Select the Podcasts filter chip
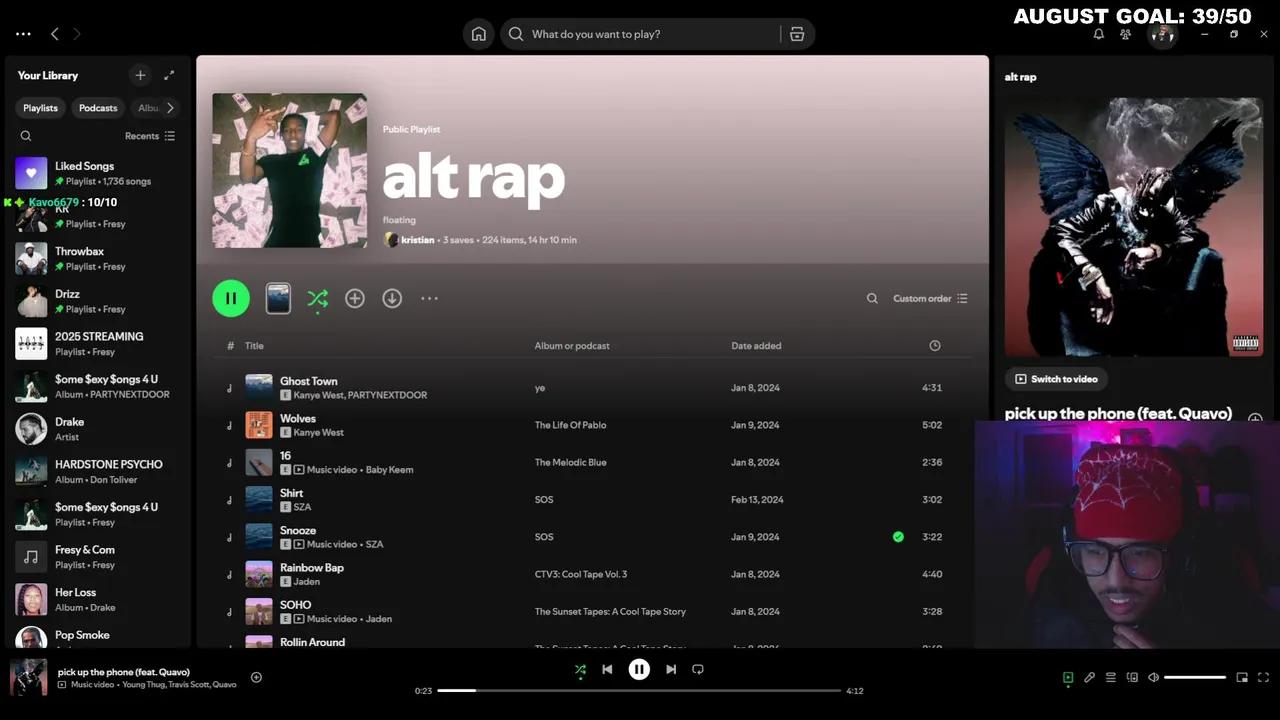 click(98, 108)
